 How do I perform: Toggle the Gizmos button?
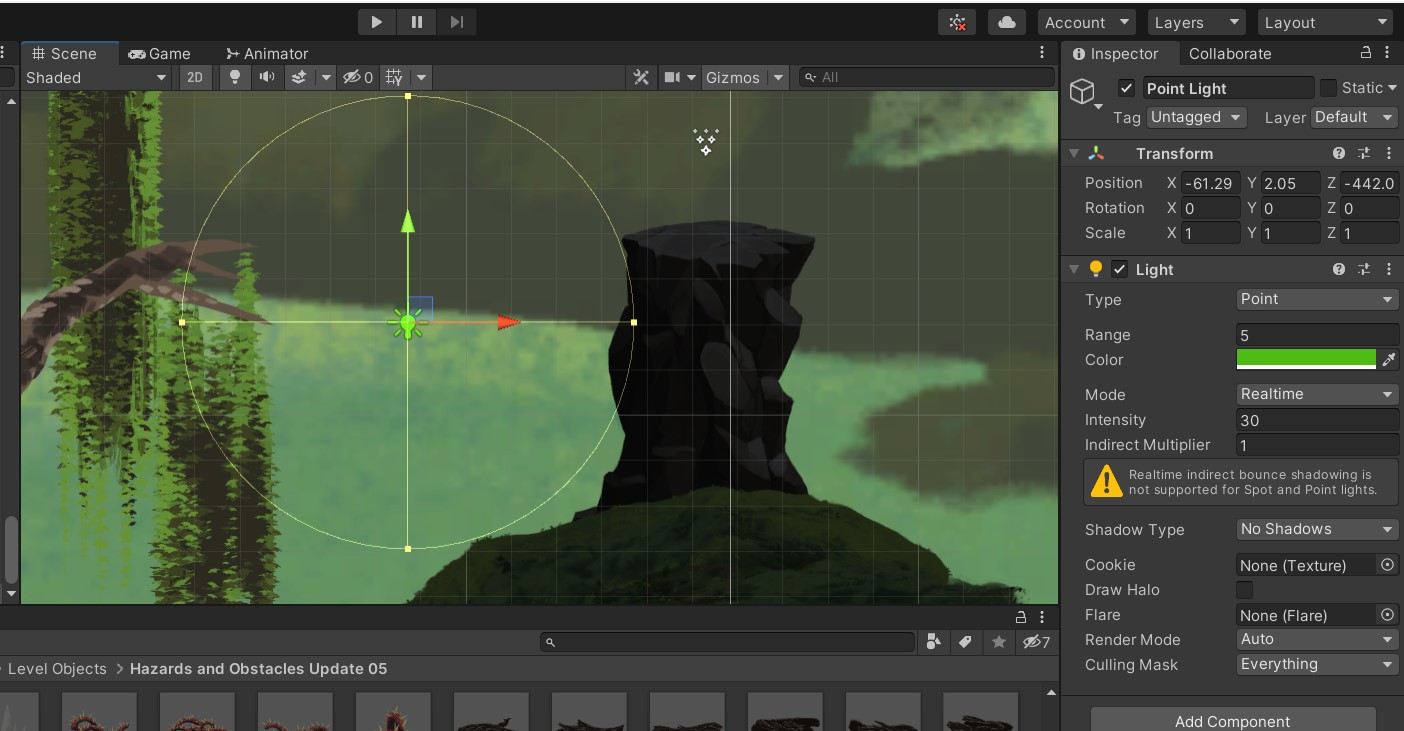pos(733,78)
